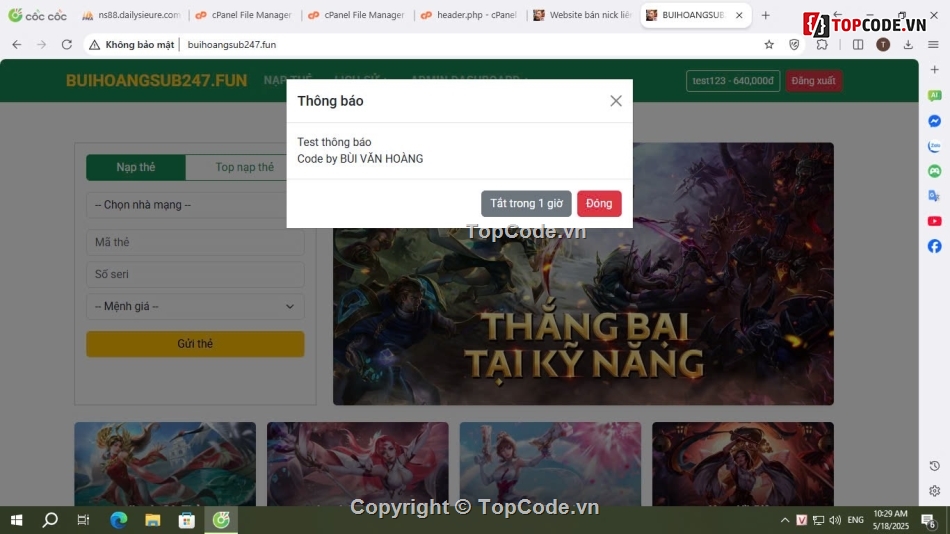Open YouTube in the sidebar
Viewport: 950px width, 534px height.
point(934,221)
